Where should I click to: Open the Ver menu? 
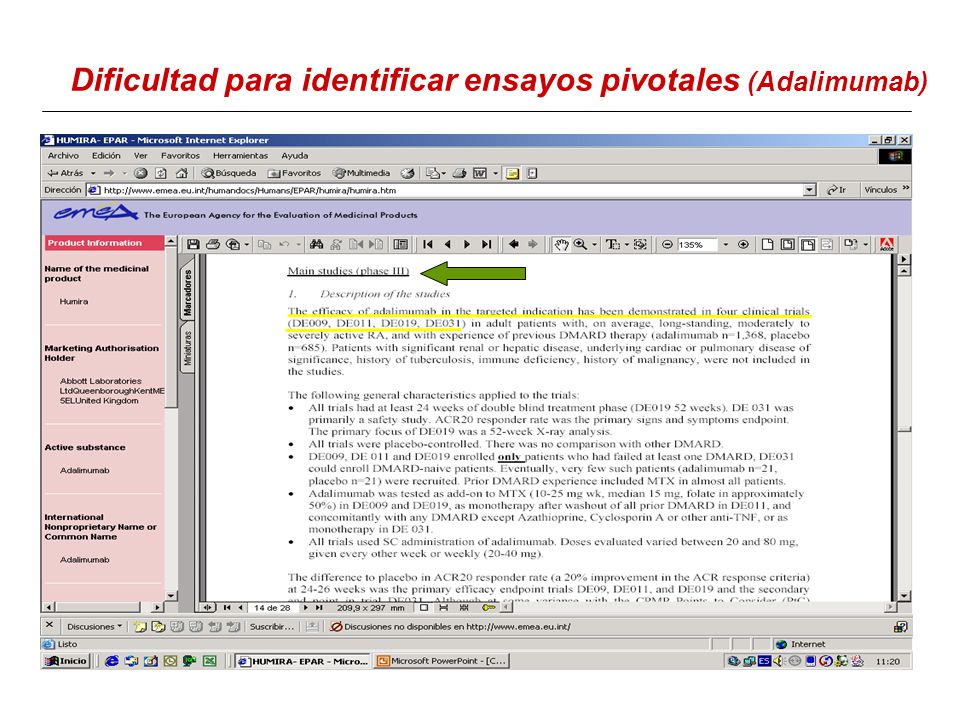(141, 156)
